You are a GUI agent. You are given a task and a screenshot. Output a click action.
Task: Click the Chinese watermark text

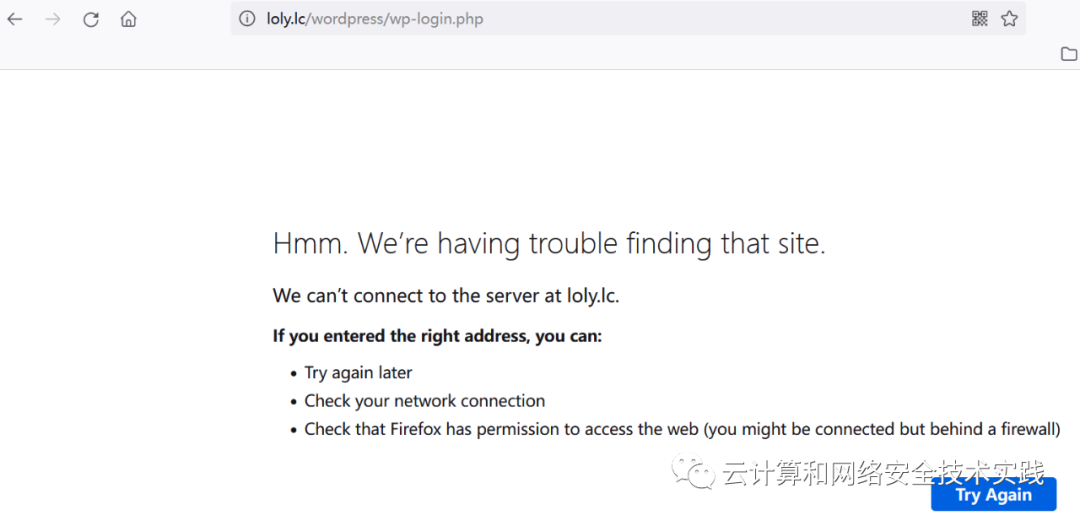tap(884, 473)
